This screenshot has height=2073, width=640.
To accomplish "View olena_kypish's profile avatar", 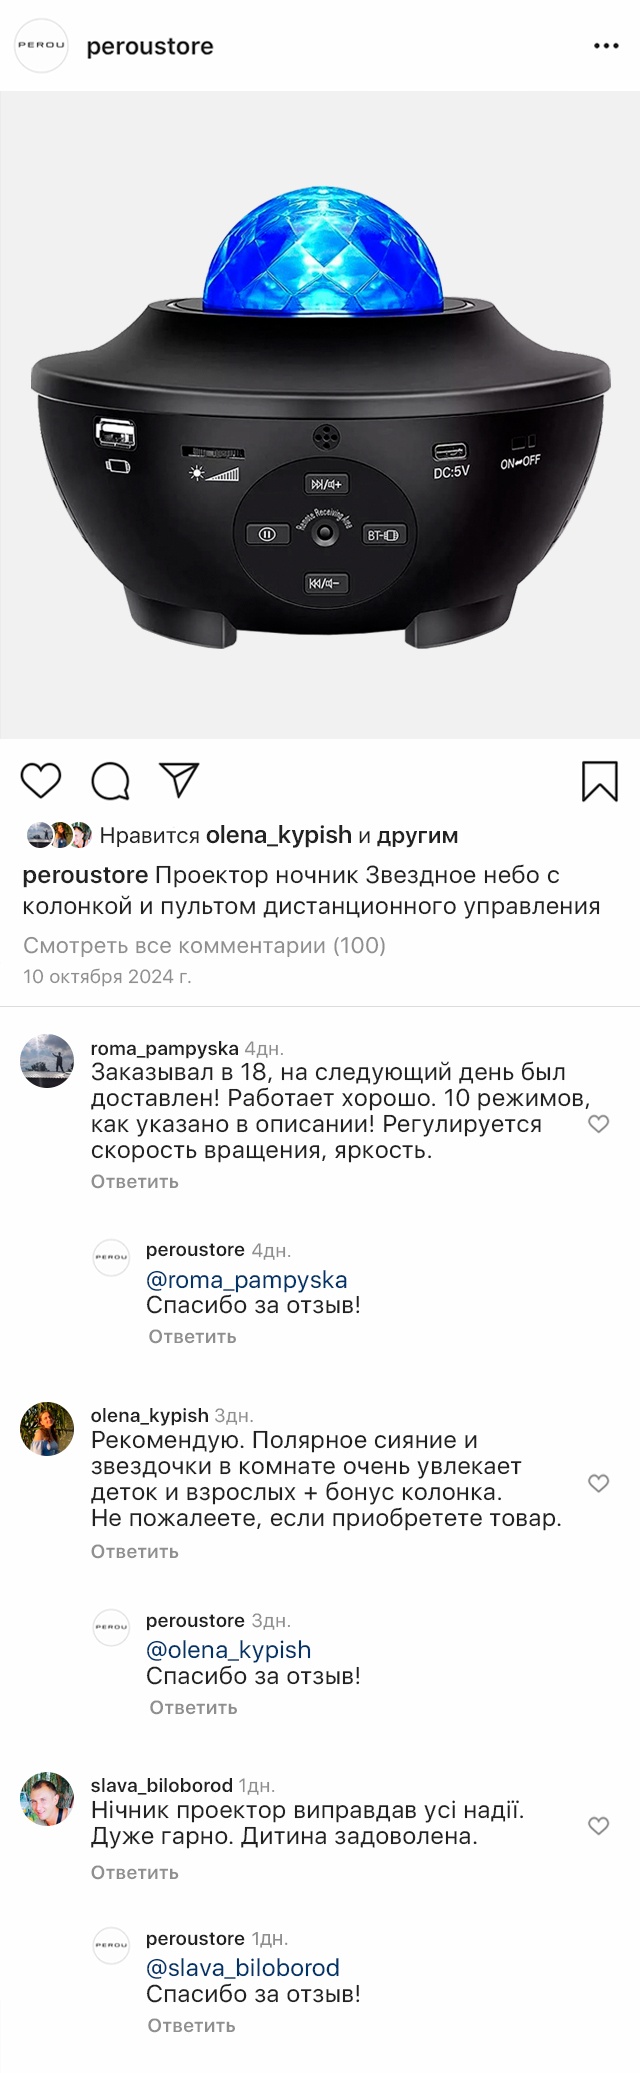I will click(47, 1429).
